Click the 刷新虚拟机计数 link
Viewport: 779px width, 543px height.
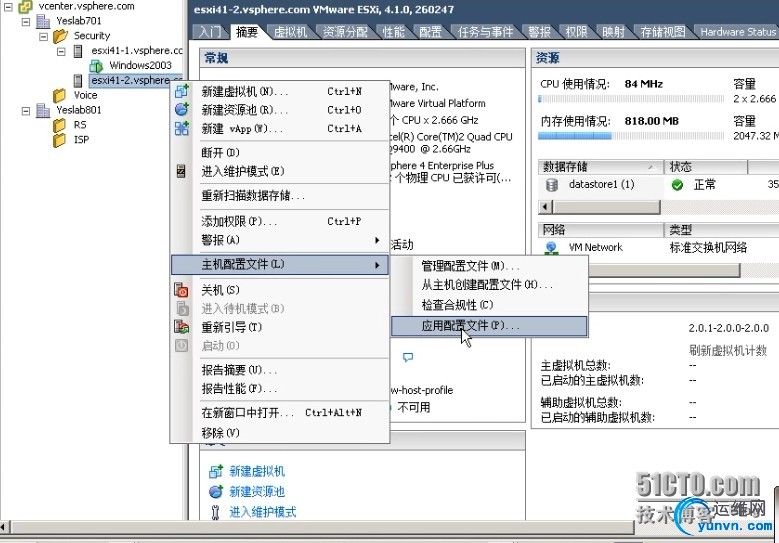point(728,350)
